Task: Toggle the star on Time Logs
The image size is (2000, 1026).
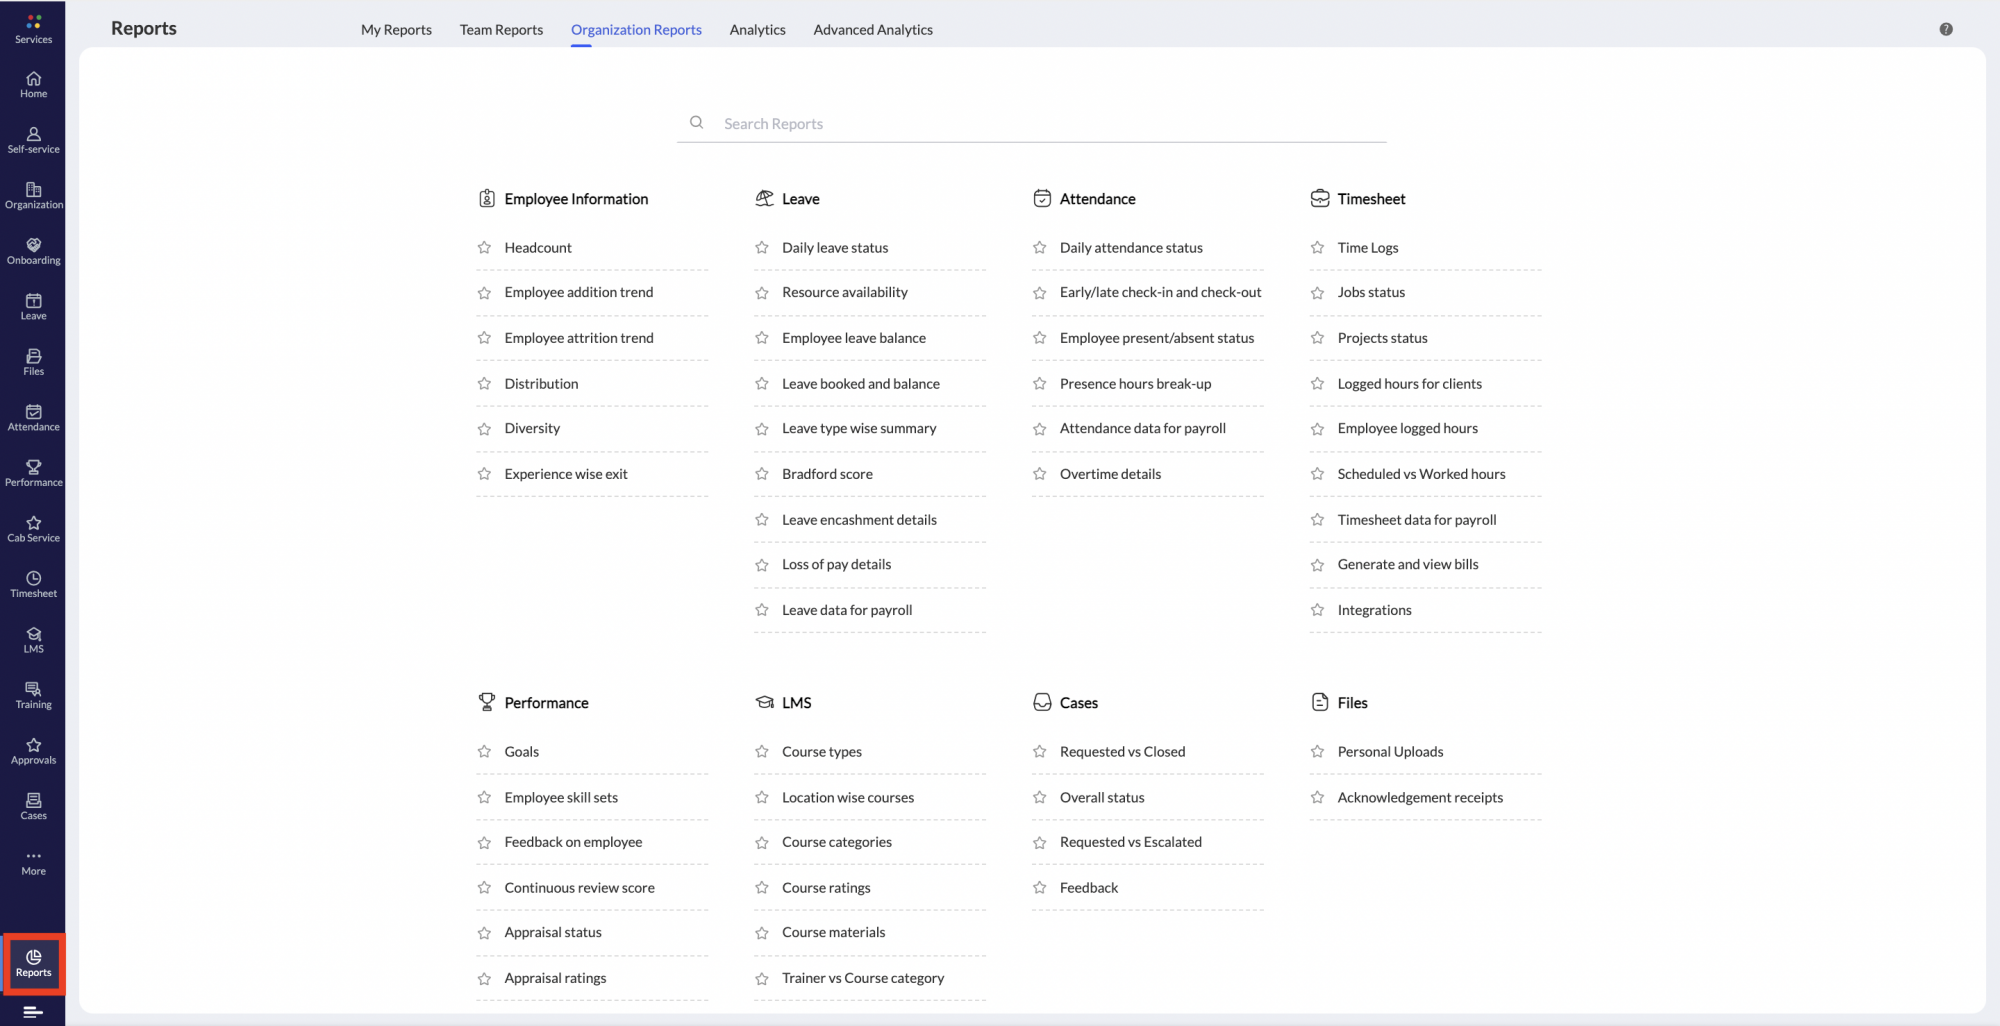Action: pos(1318,247)
